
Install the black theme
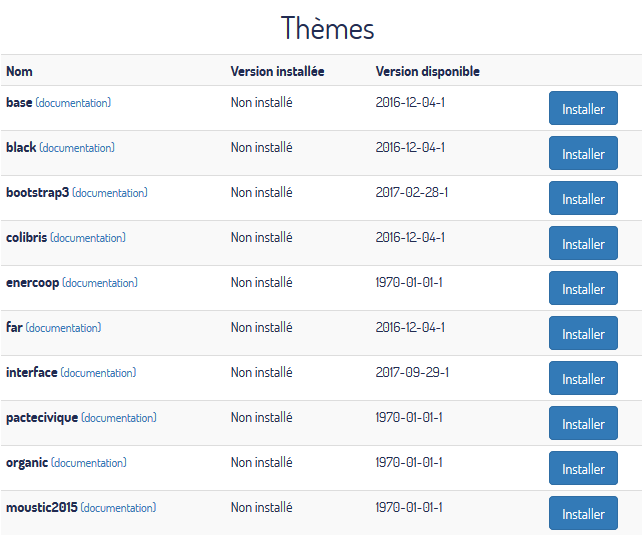(x=583, y=153)
